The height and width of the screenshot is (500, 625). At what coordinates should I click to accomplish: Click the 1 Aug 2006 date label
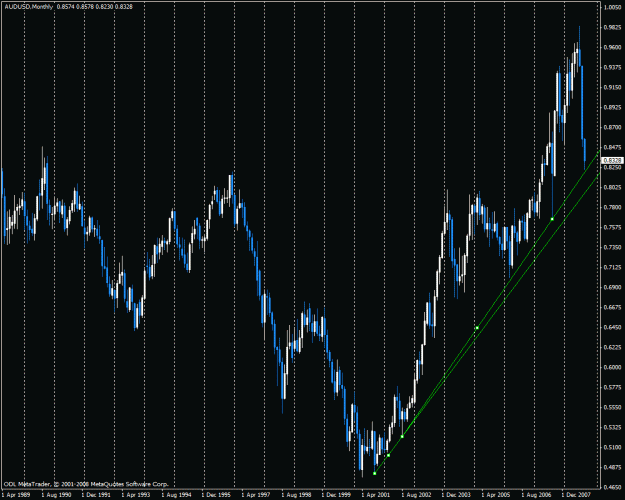[537, 495]
